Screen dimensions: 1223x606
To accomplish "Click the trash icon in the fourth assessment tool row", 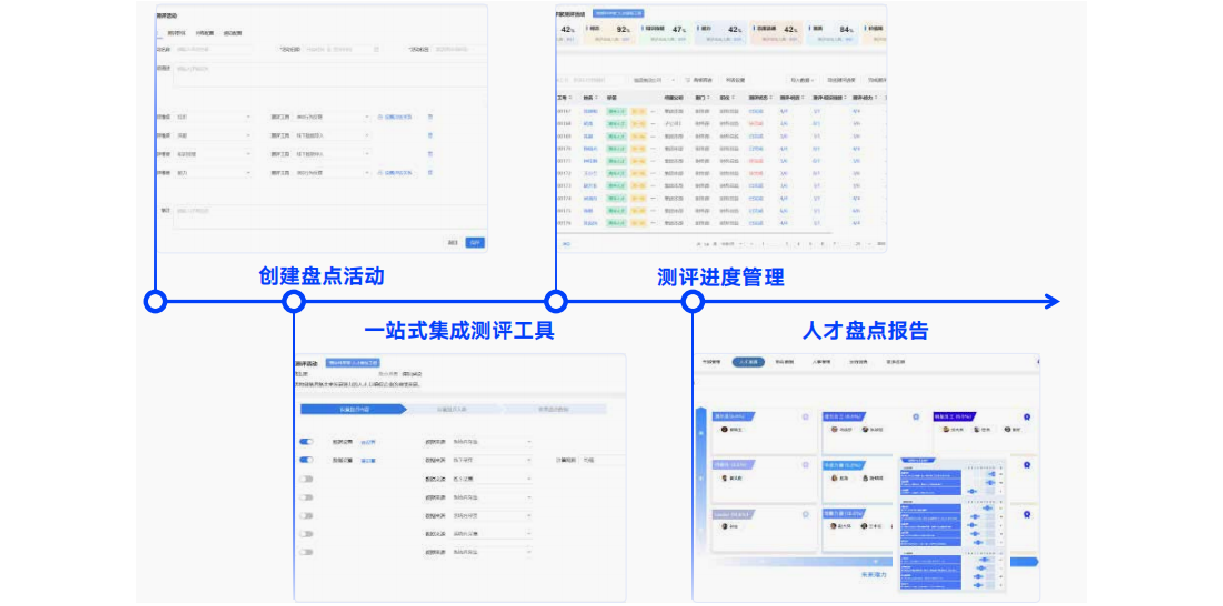I will tap(430, 173).
